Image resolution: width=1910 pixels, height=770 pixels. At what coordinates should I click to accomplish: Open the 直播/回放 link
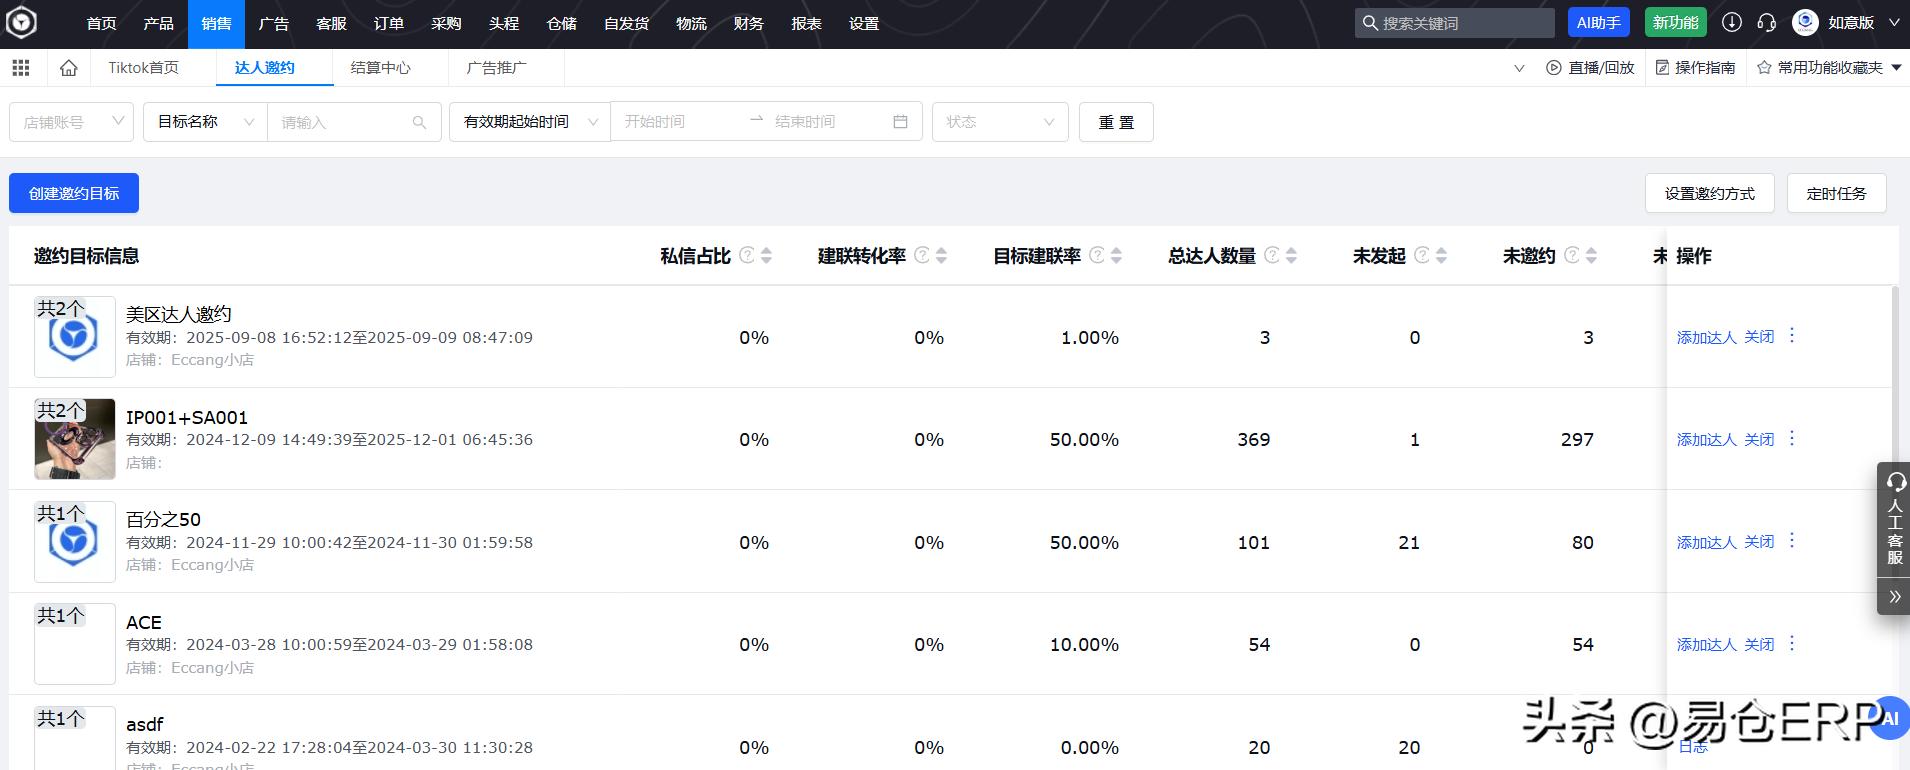point(1590,68)
